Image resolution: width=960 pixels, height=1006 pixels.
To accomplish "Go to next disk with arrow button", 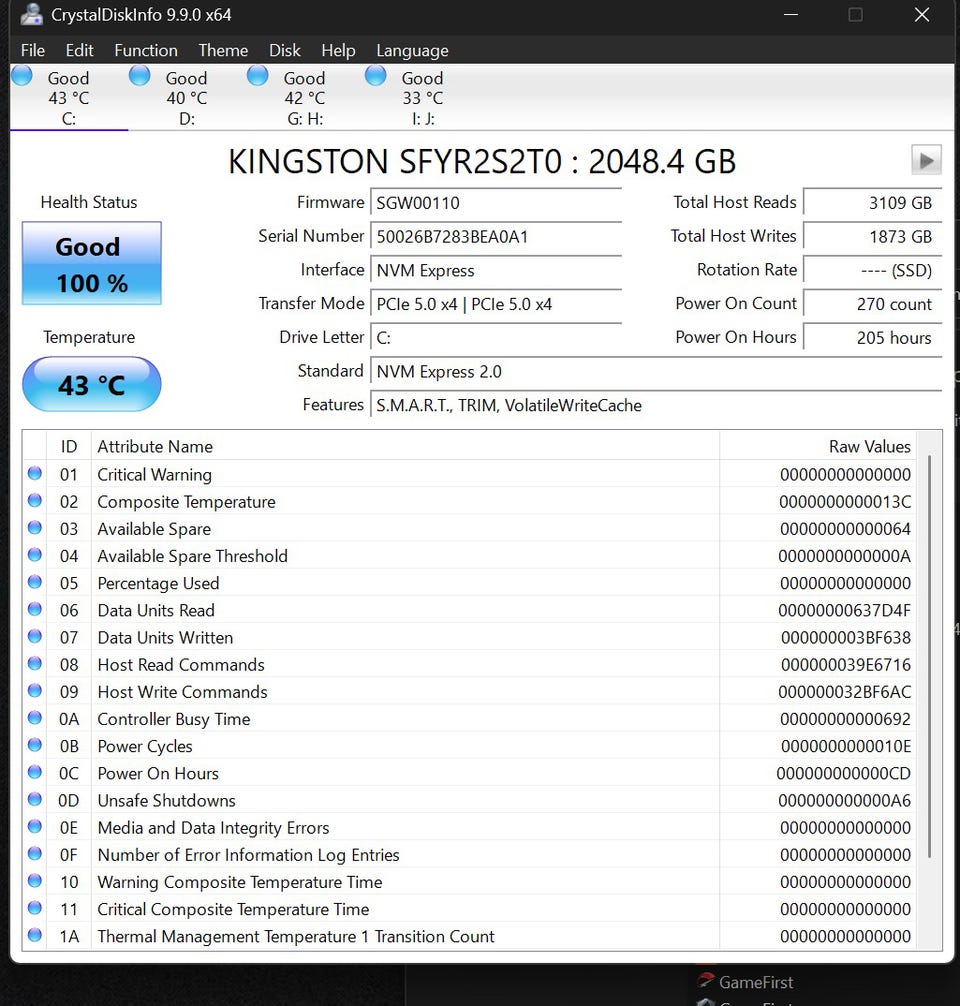I will (926, 160).
